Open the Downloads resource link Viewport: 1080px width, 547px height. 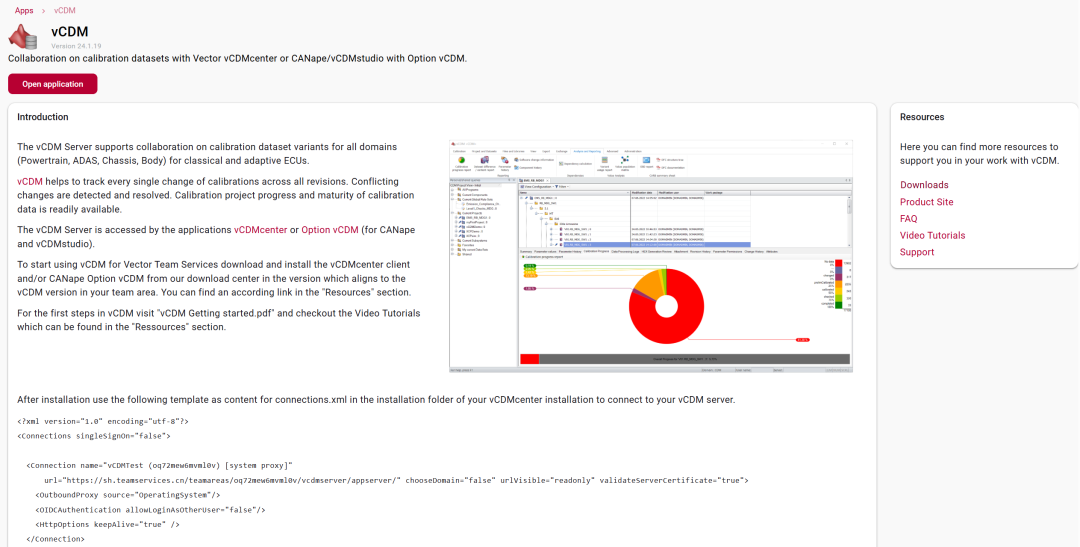point(924,185)
